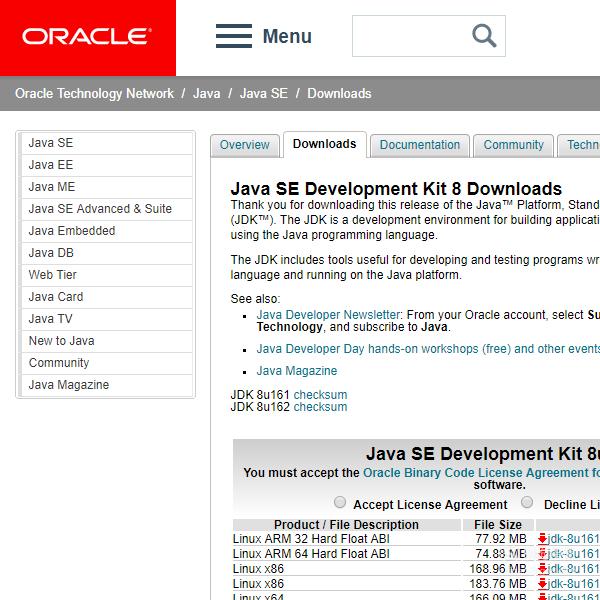Open Java Magazine in sidebar list
Image resolution: width=600 pixels, height=600 pixels.
coord(107,385)
